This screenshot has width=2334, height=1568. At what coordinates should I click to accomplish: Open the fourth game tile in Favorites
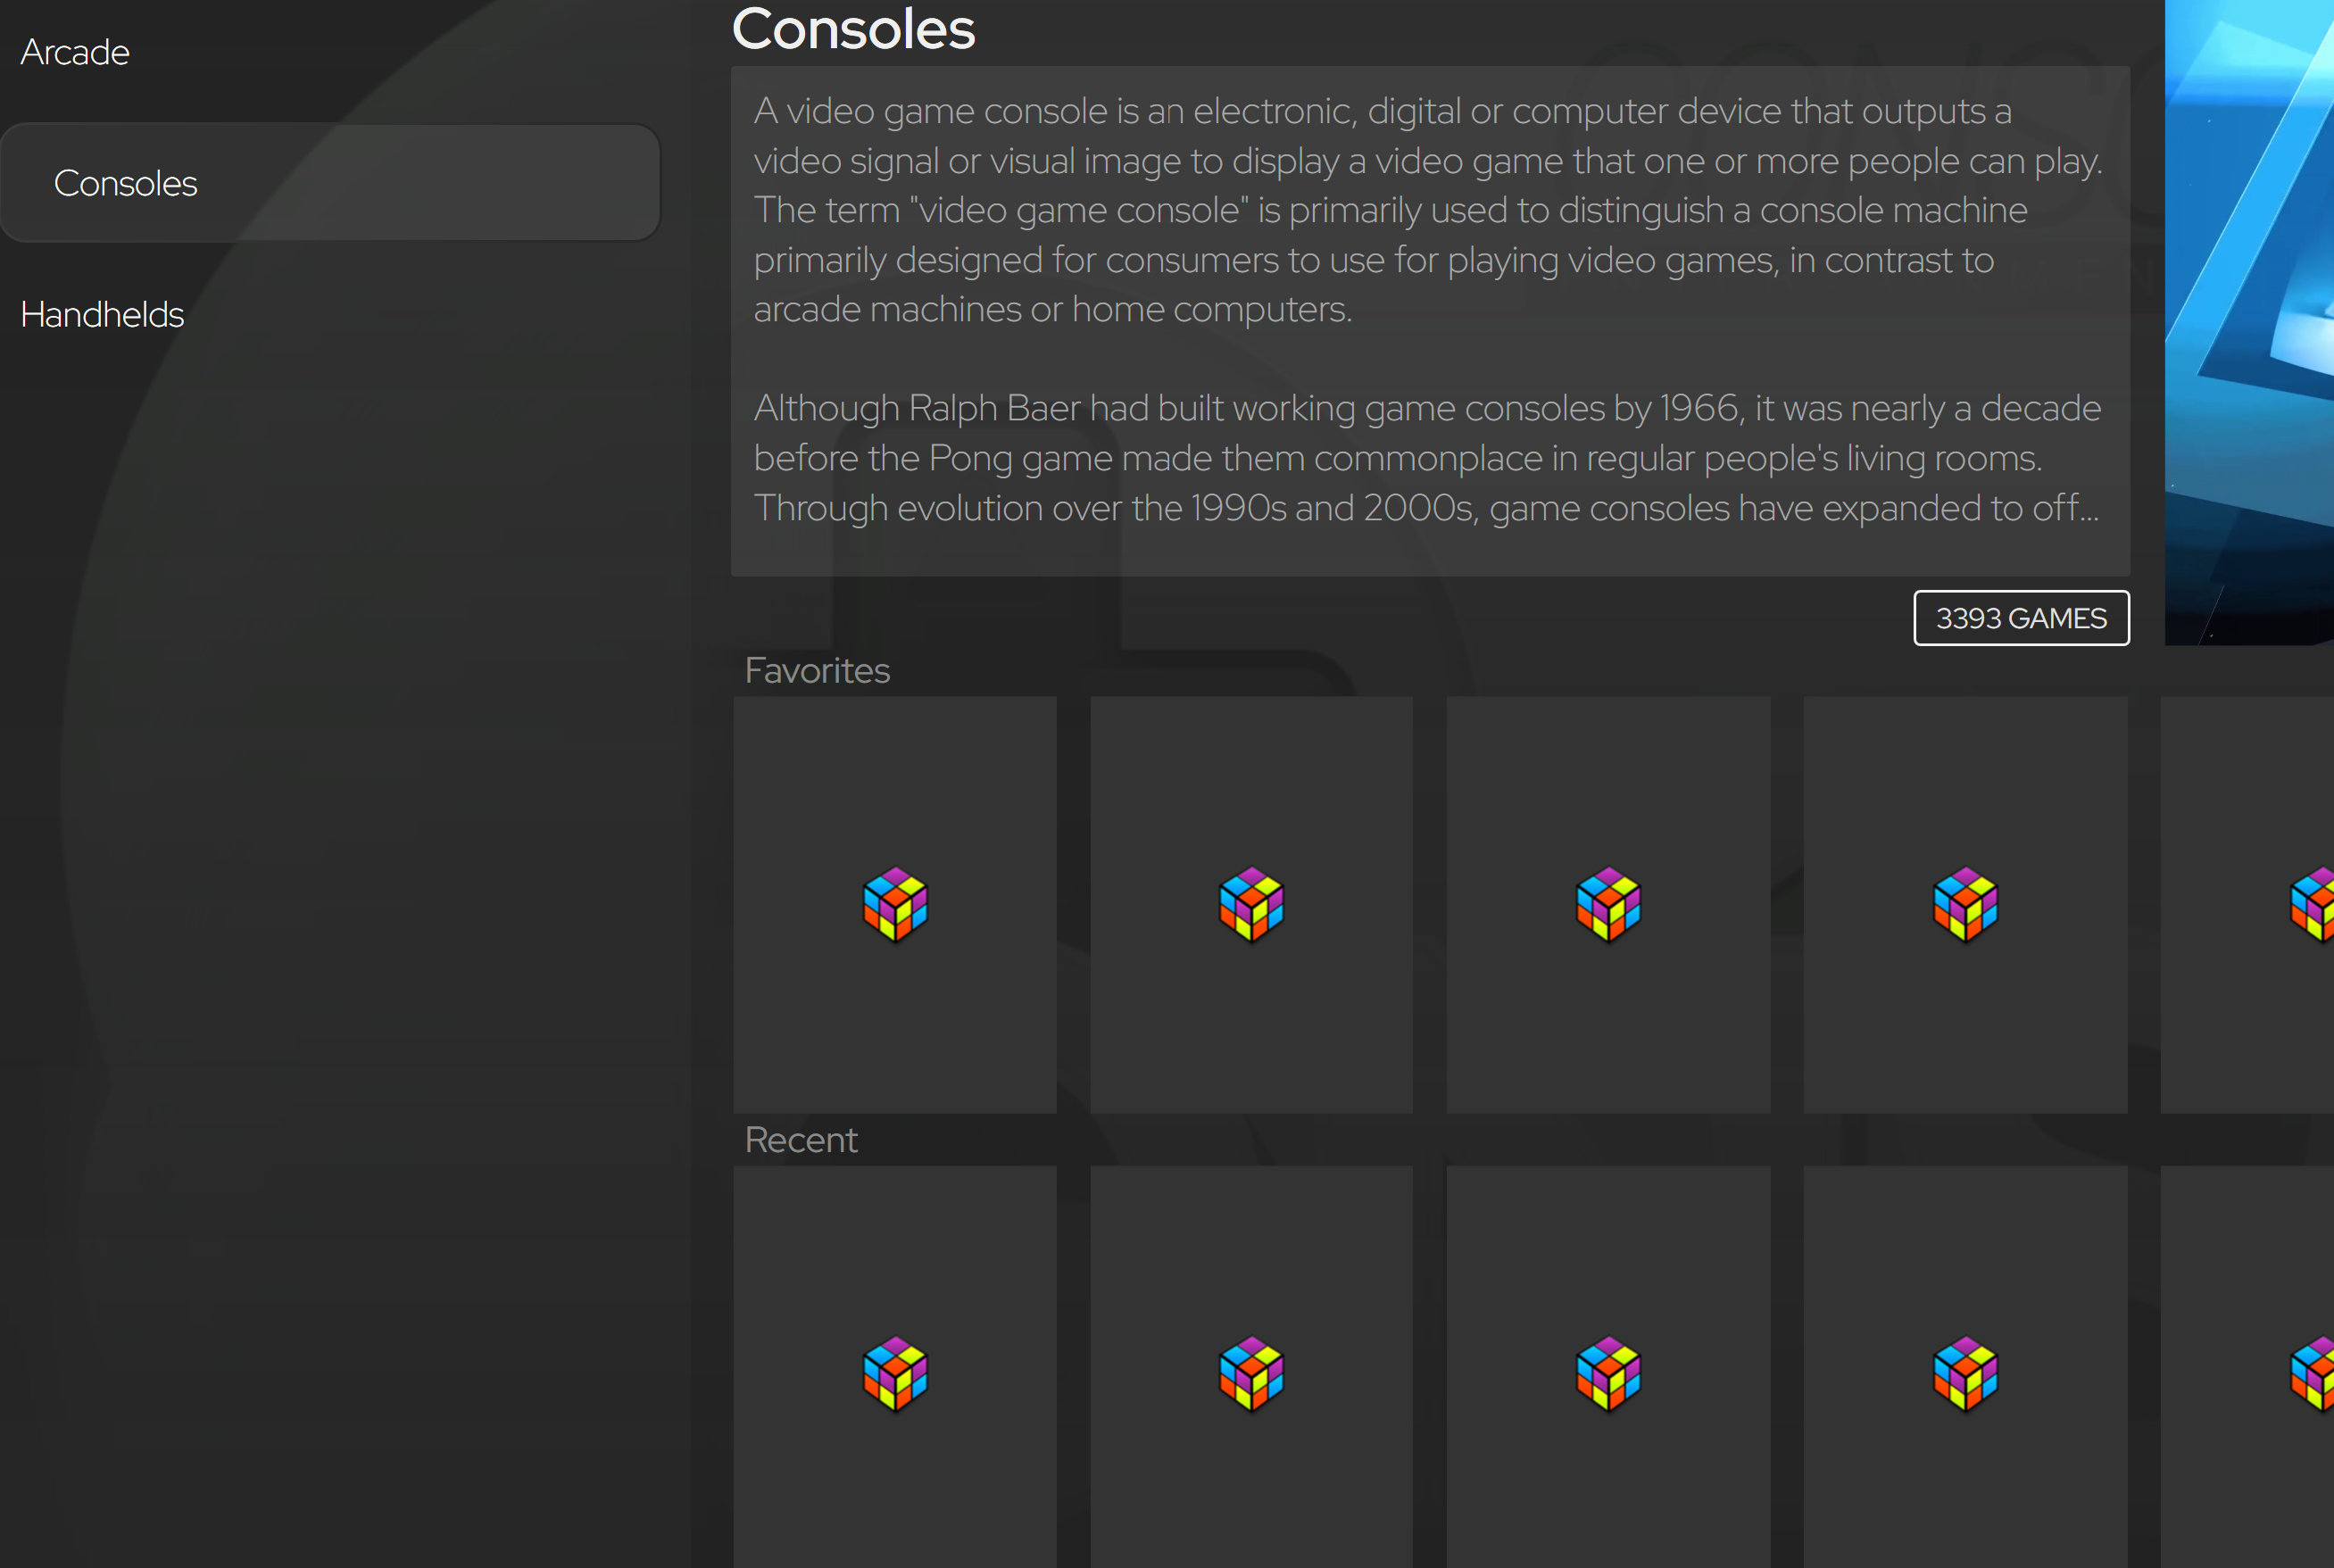pyautogui.click(x=1965, y=904)
